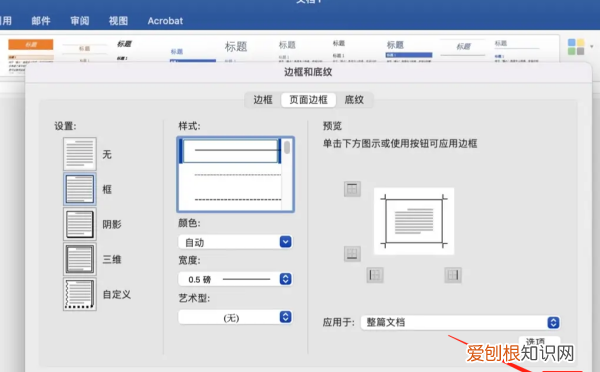Open the Acrobat ribbon tab
Viewport: 600px width, 372px height.
165,21
